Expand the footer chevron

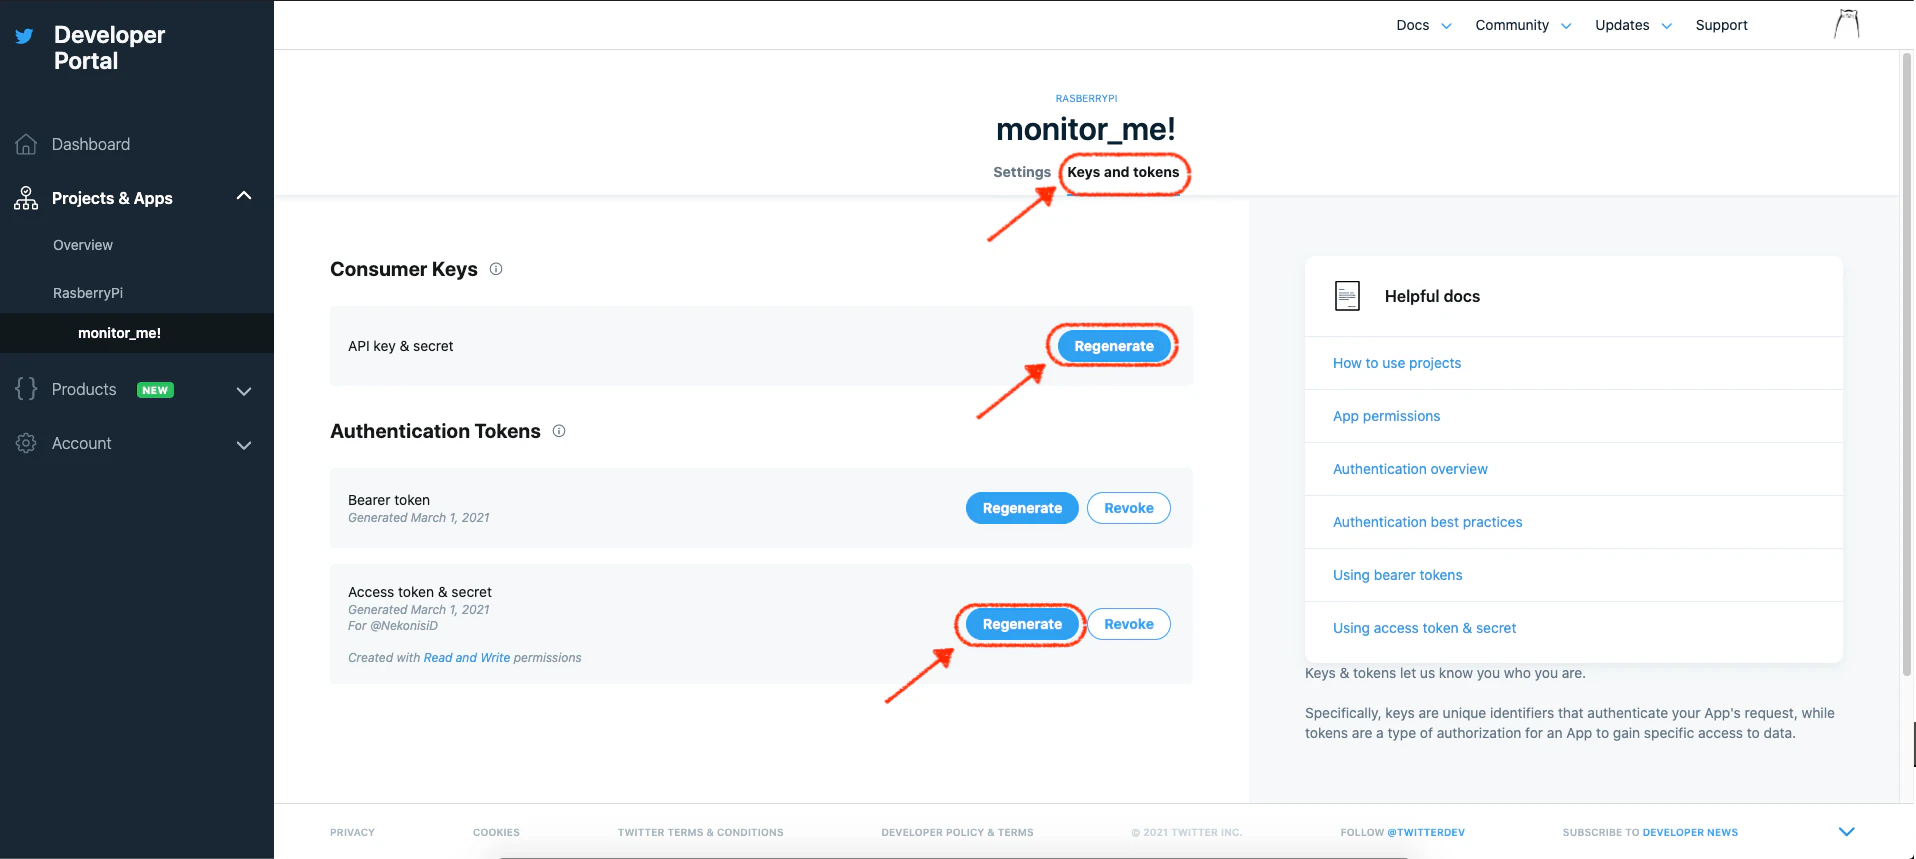pos(1847,832)
